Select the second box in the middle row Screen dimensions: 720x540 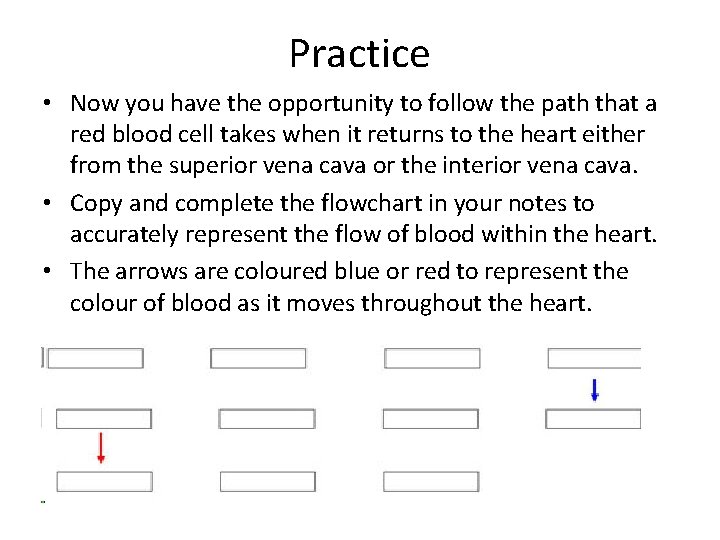tap(266, 419)
